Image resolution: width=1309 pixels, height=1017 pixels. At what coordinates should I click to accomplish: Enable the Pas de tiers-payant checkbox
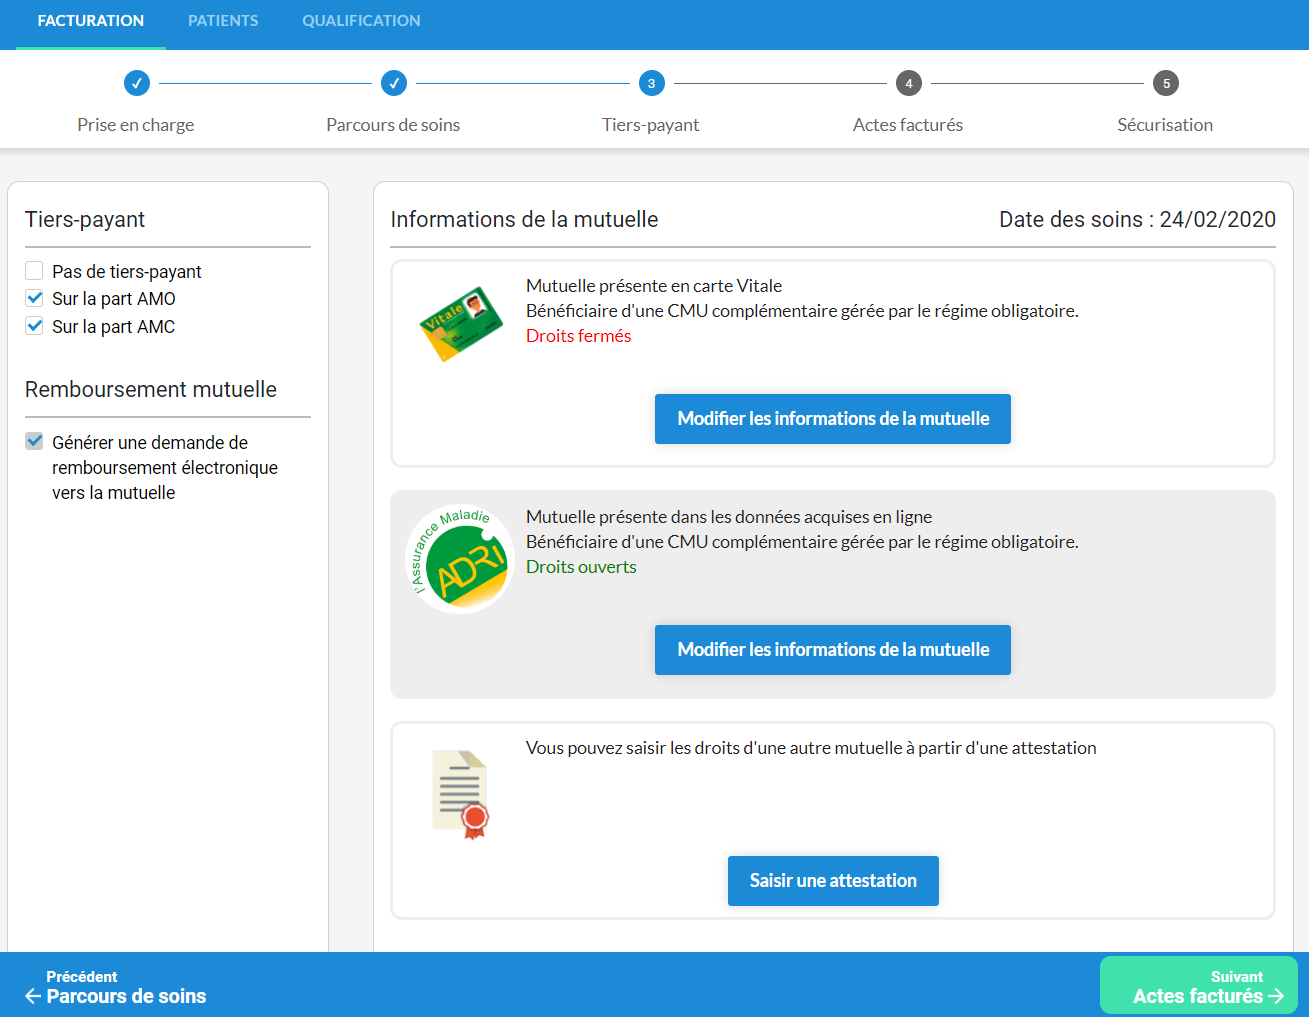[x=35, y=271]
